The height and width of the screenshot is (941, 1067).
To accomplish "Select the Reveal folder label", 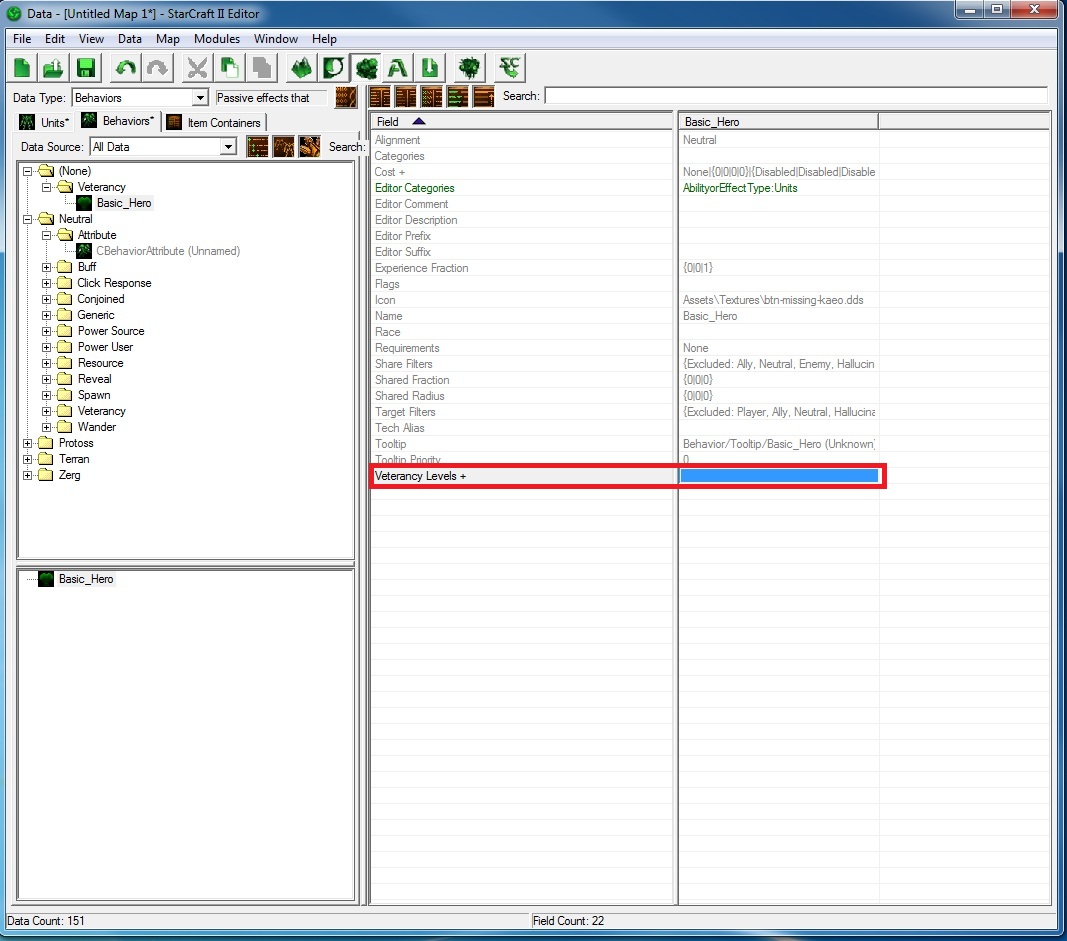I will pos(95,379).
